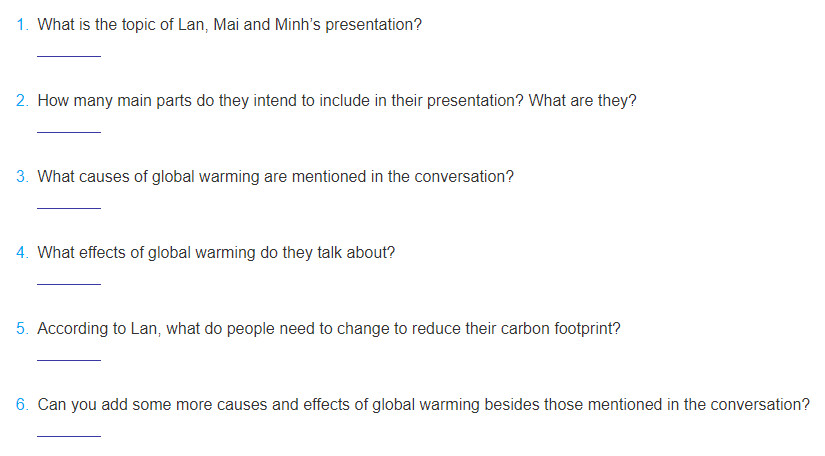Select the blue number 3 marker
Viewport: 825px width, 456px height.
[22, 177]
